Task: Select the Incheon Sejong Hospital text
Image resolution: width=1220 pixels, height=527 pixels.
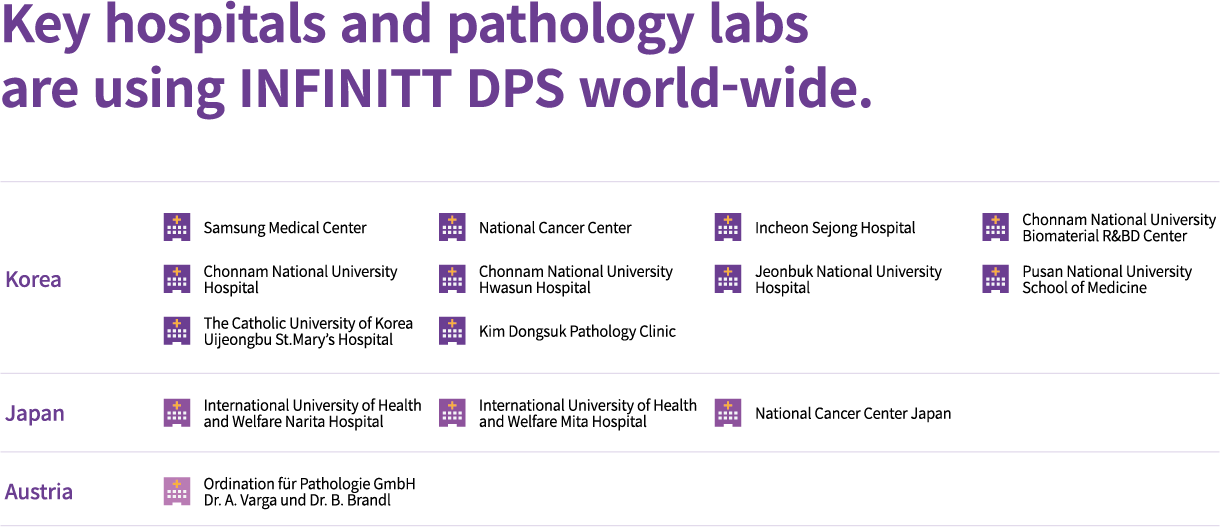Action: coord(835,228)
